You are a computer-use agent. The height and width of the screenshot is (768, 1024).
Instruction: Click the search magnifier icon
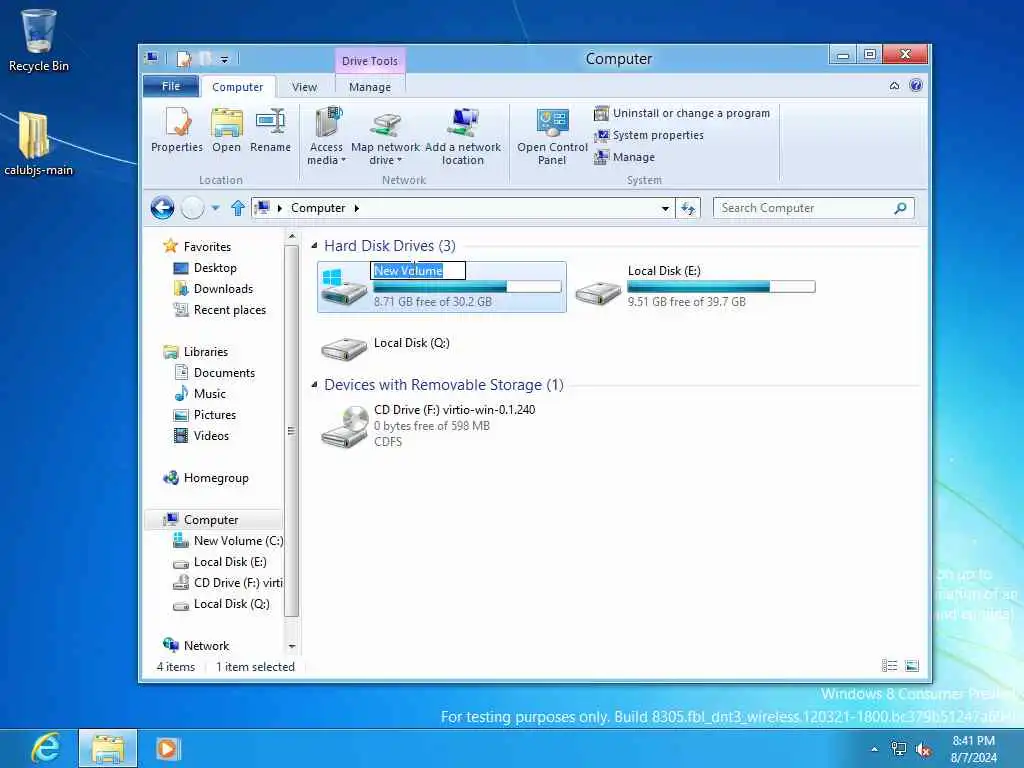[x=901, y=208]
